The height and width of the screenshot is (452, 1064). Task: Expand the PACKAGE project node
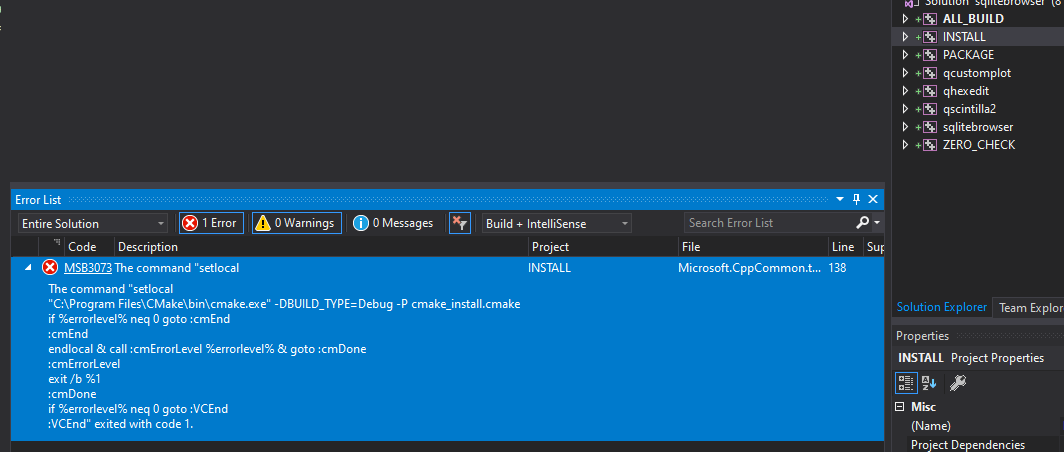905,55
